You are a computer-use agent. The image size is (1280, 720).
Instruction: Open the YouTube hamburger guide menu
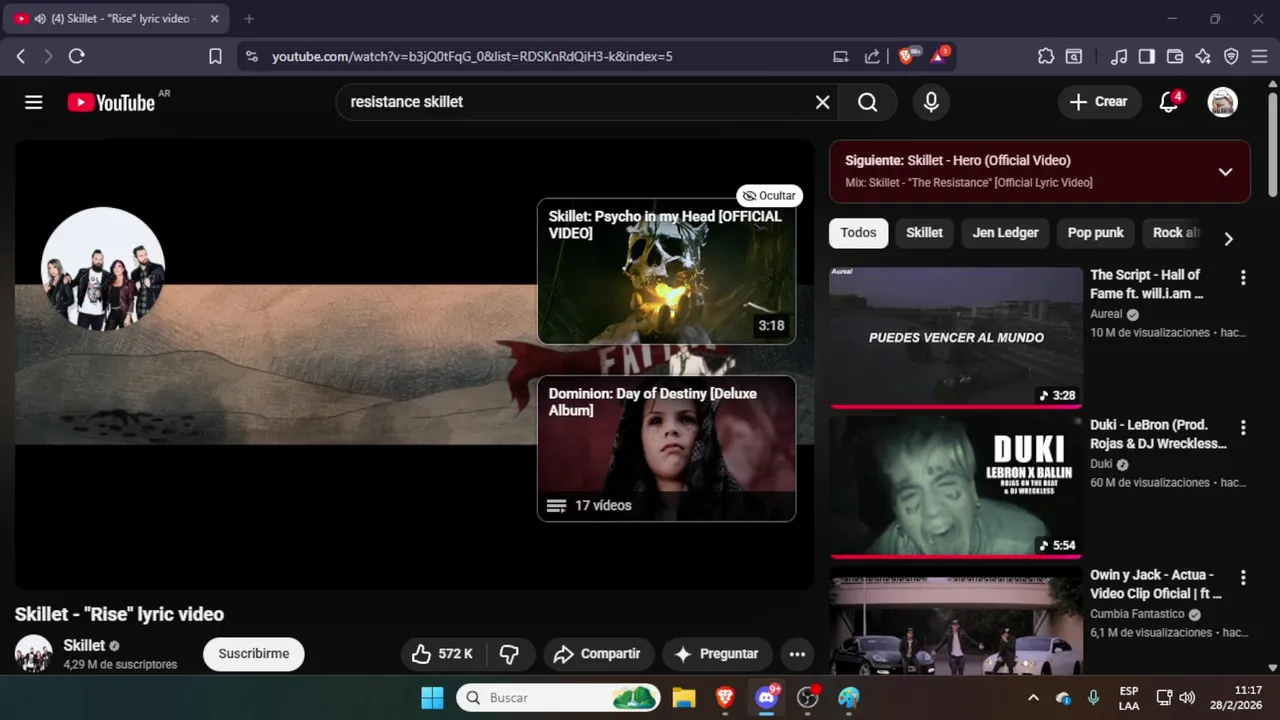click(34, 102)
